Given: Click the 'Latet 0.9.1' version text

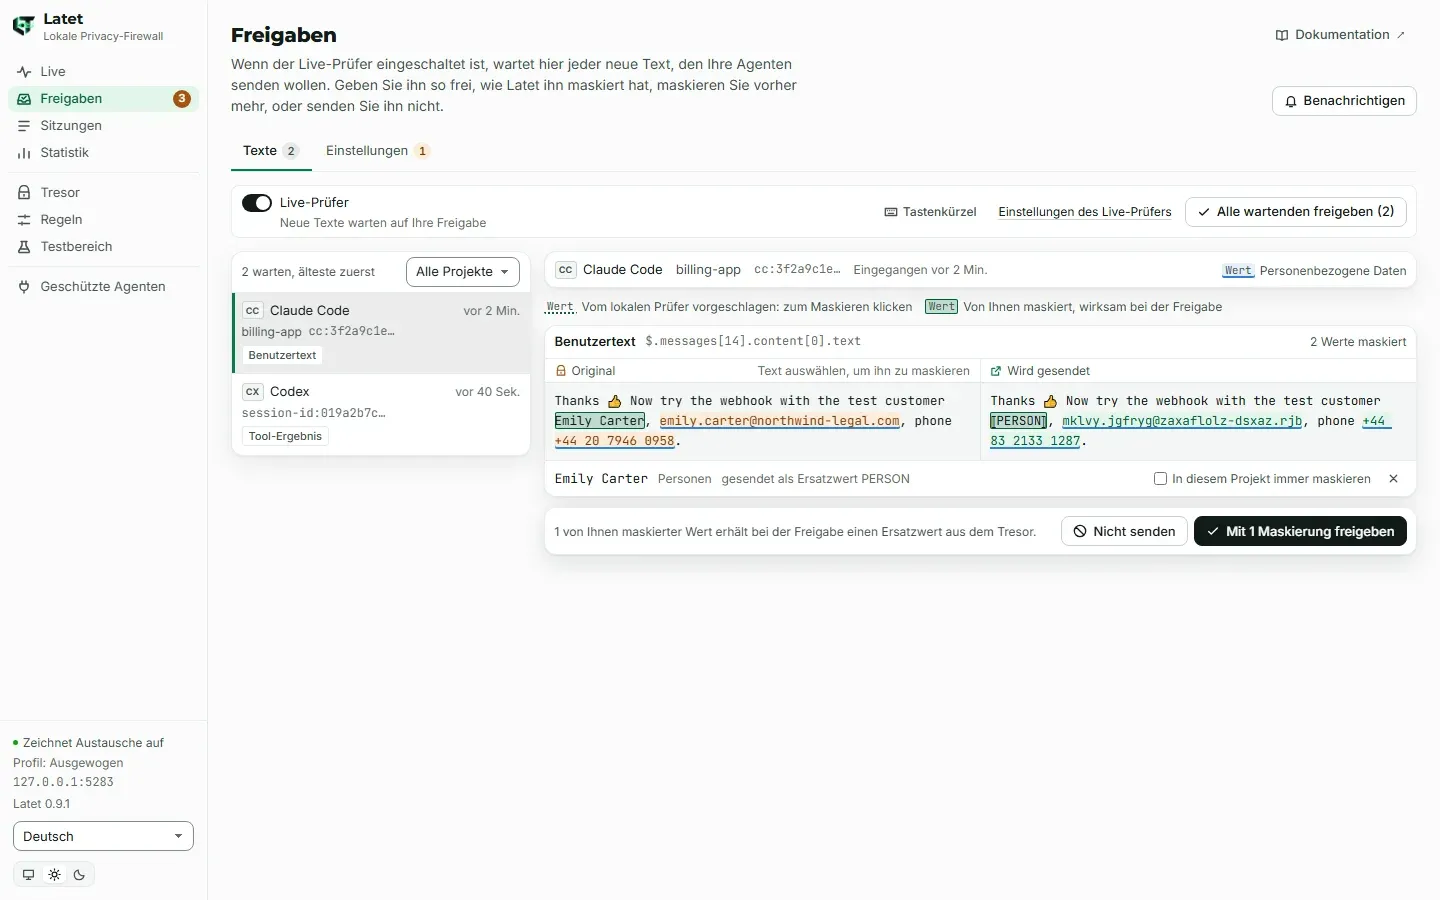Looking at the screenshot, I should coord(42,804).
